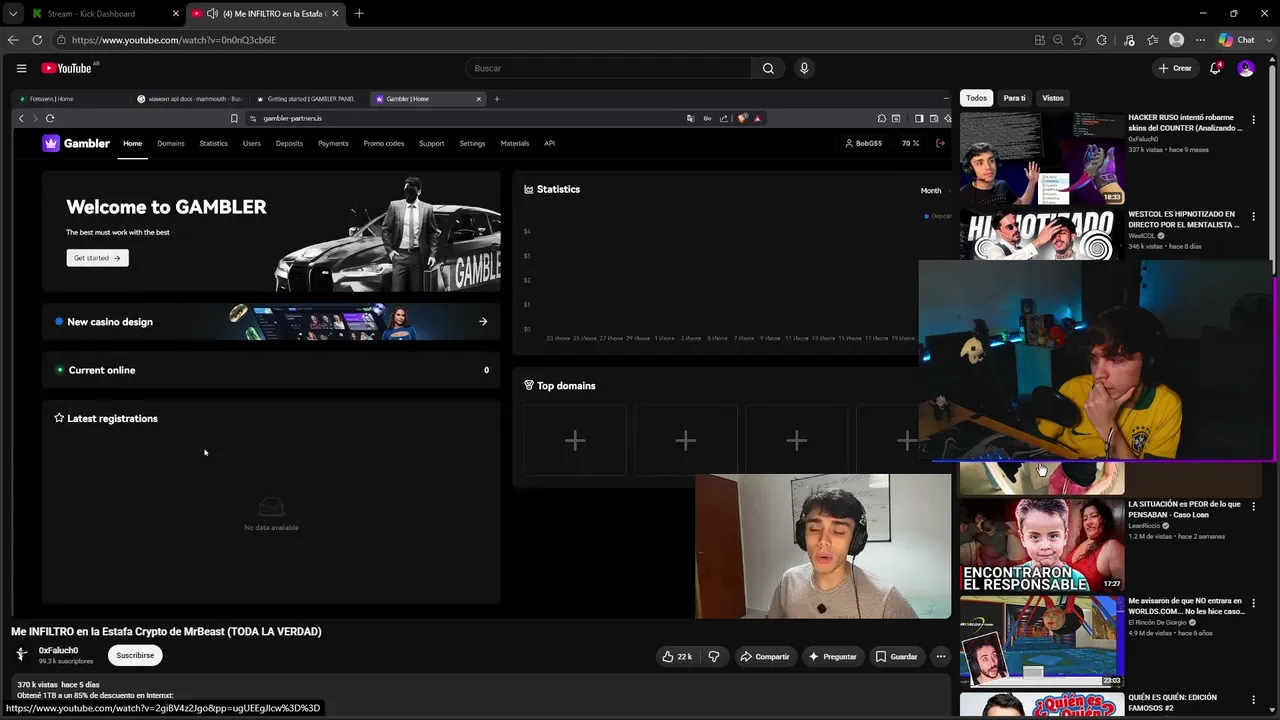This screenshot has width=1280, height=720.
Task: Open the WESTCOL hipnotizado video thumbnail
Action: click(x=1042, y=234)
